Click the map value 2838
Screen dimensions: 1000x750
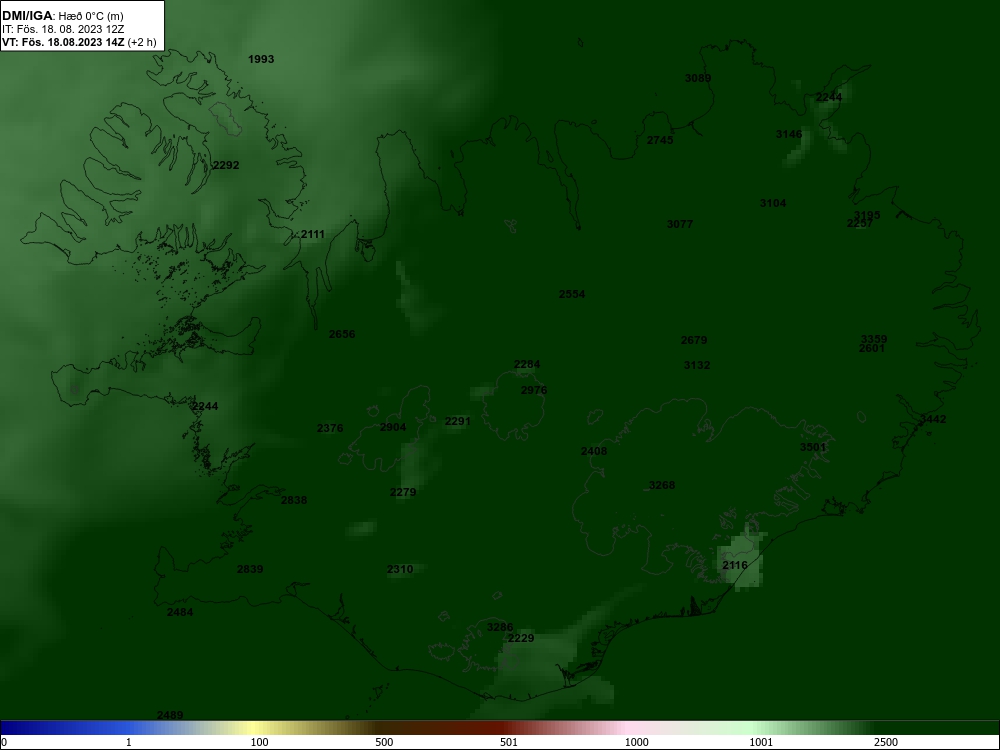(x=294, y=500)
